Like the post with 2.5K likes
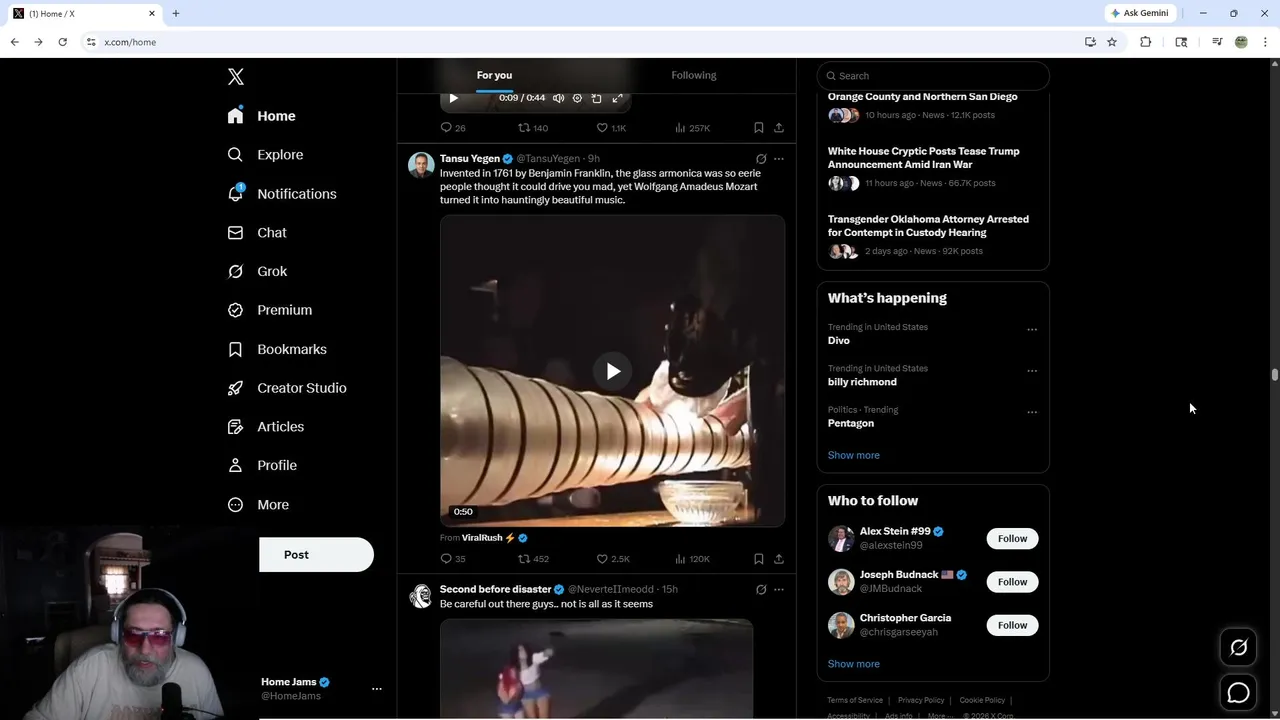This screenshot has width=1280, height=720. point(613,559)
